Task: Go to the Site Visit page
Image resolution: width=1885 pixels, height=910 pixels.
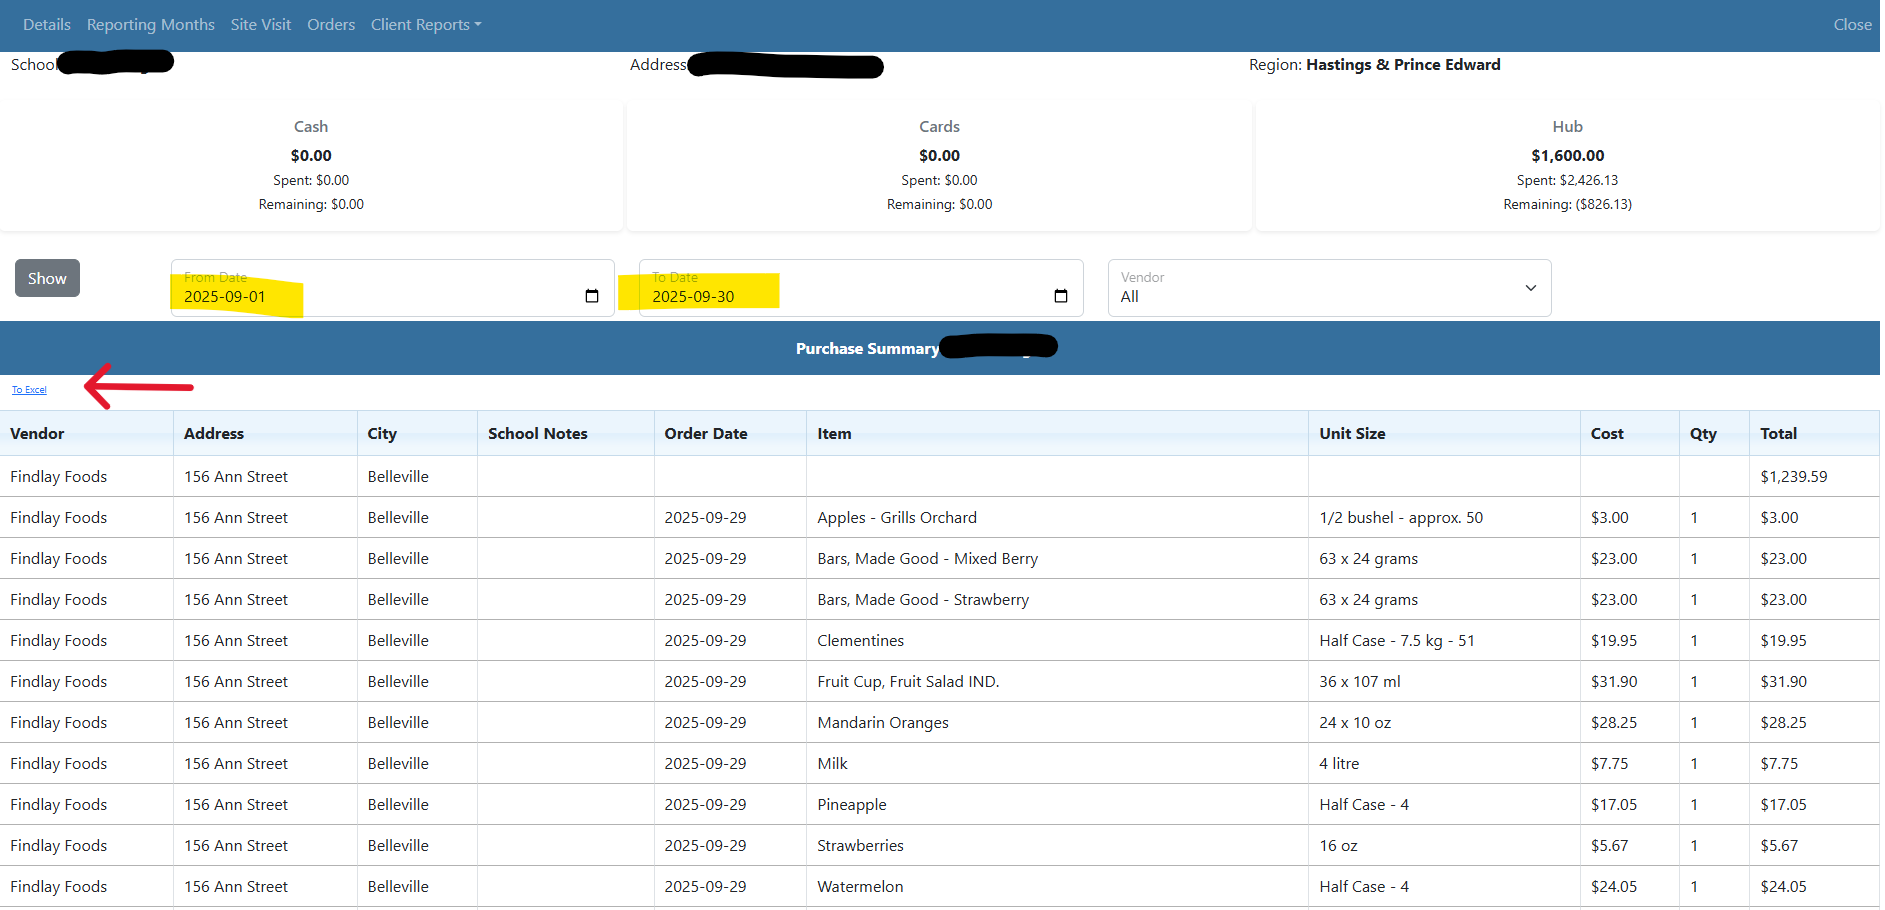Action: tap(260, 25)
